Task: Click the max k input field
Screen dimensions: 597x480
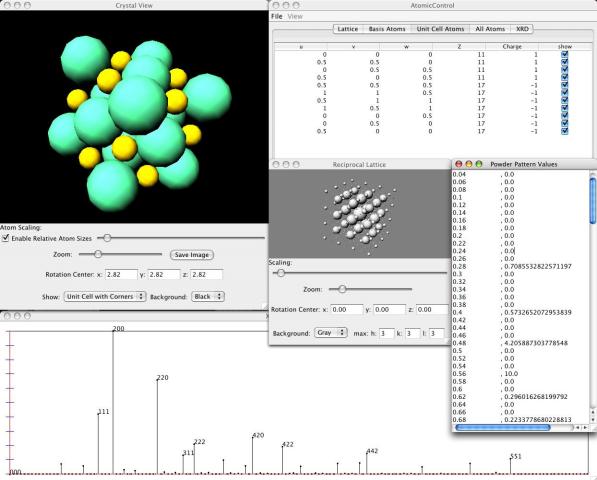Action: [x=412, y=334]
